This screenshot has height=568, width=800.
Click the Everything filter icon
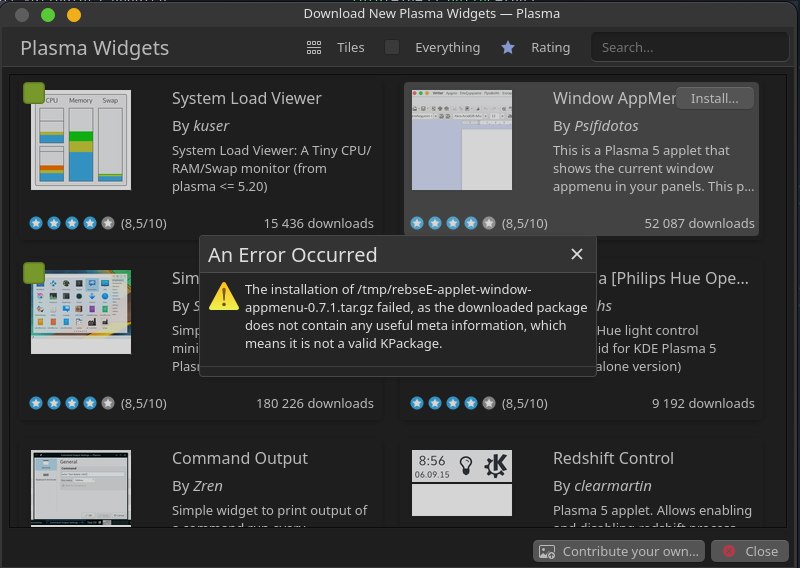click(392, 47)
